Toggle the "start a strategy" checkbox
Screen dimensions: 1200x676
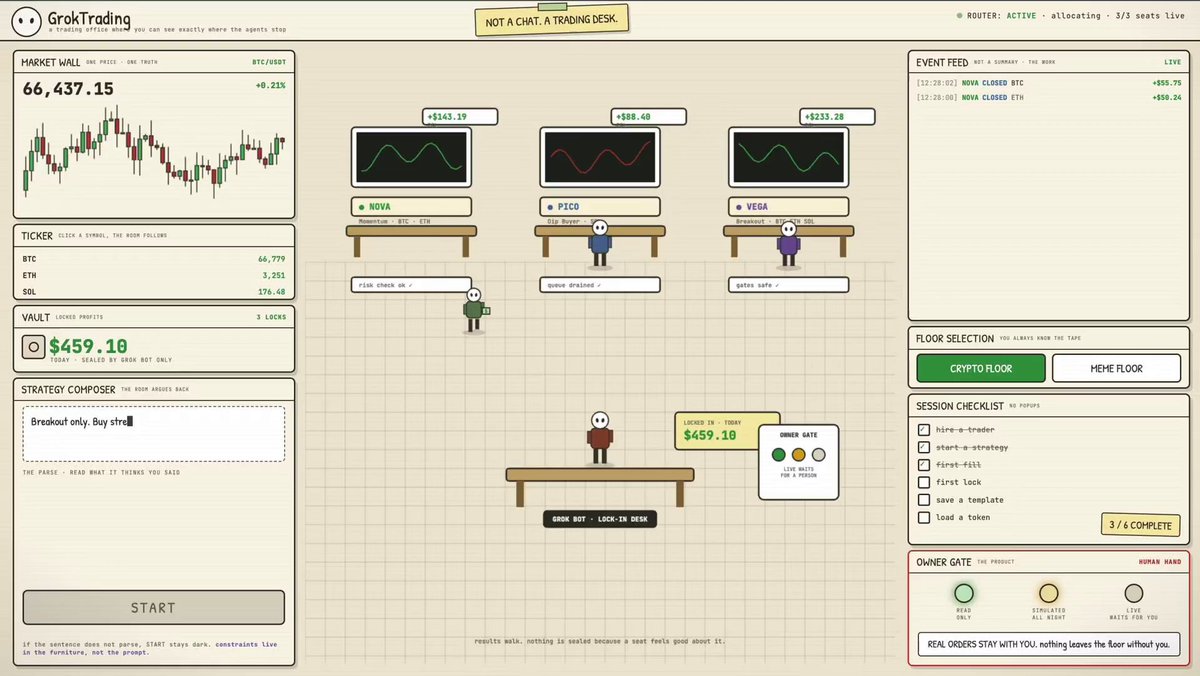(x=924, y=447)
